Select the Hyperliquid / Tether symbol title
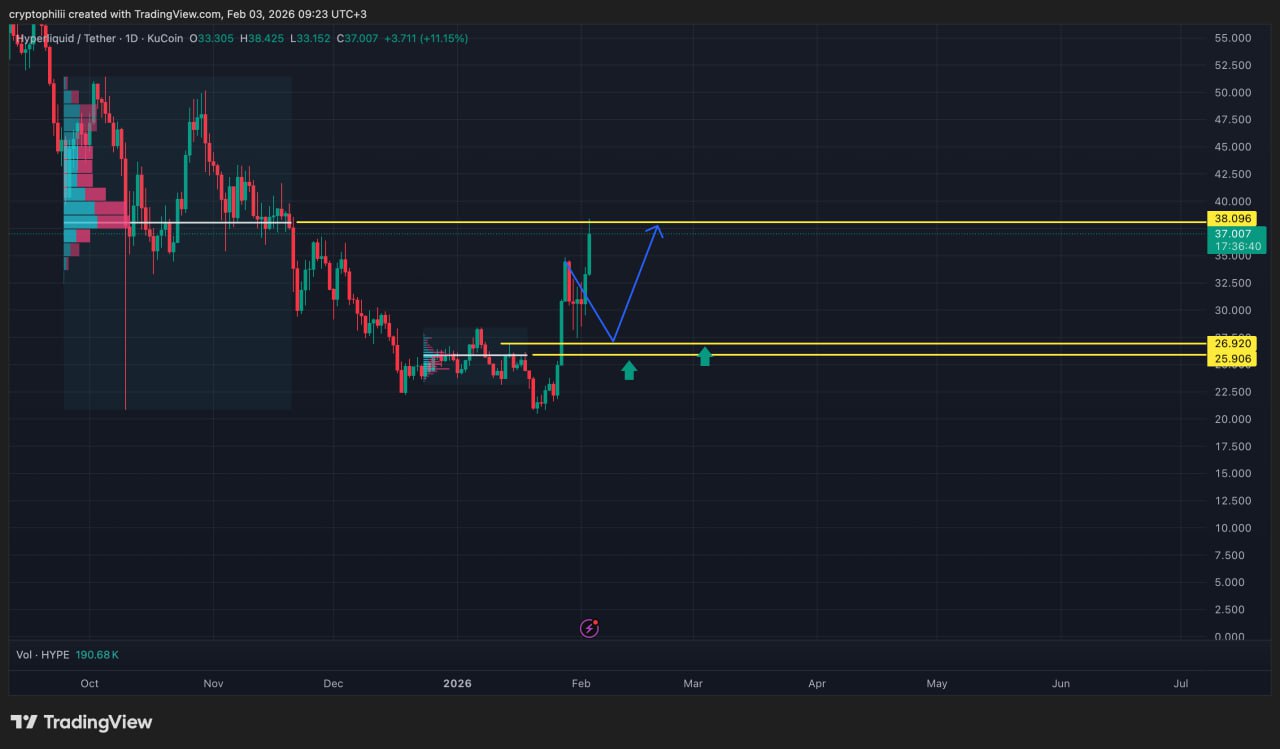The height and width of the screenshot is (749, 1280). tap(68, 38)
